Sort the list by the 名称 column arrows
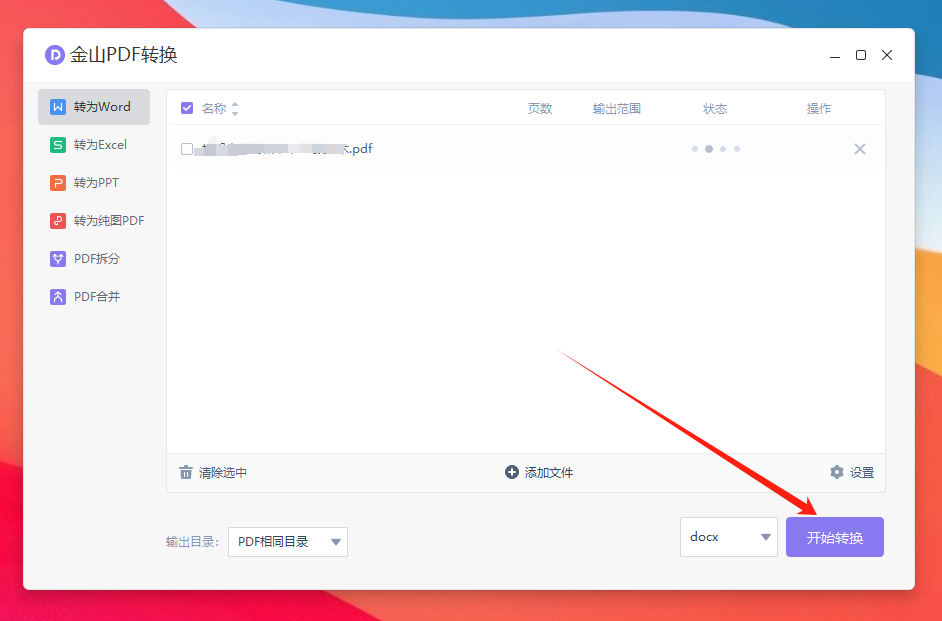 tap(235, 109)
